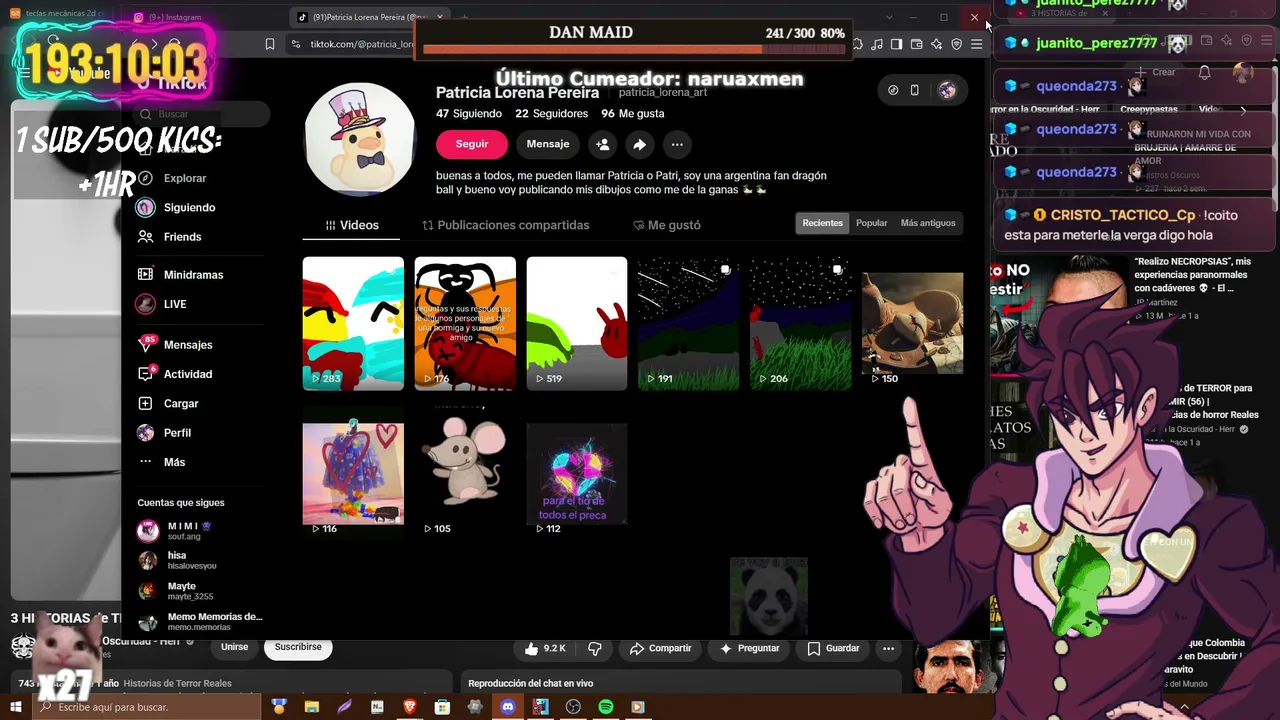The height and width of the screenshot is (720, 1280).
Task: Open the 22 Seguidores list
Action: pyautogui.click(x=551, y=114)
